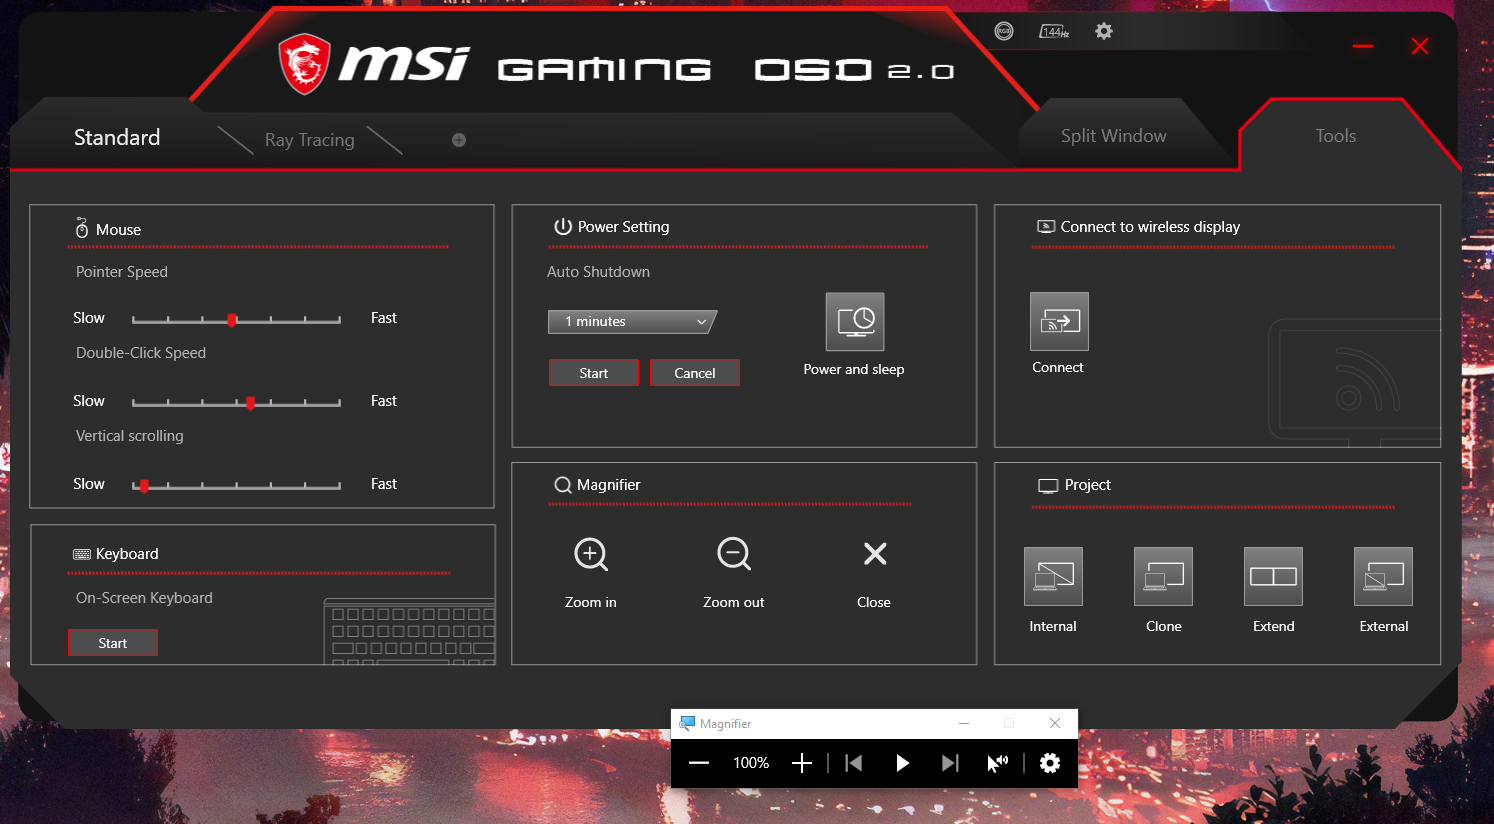Start the Auto Shutdown timer

coord(593,373)
